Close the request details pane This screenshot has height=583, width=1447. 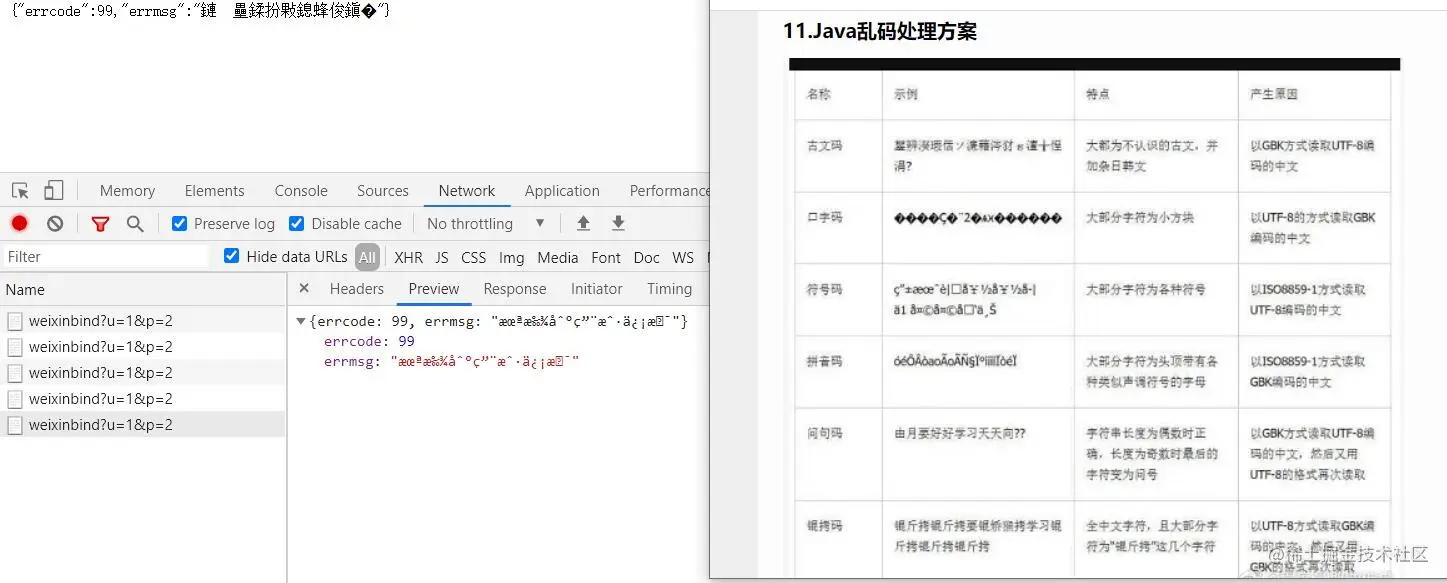click(x=304, y=288)
